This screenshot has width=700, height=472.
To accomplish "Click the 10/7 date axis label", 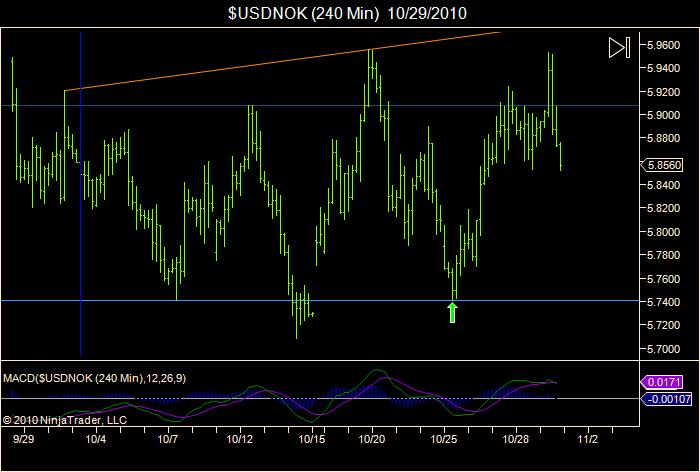I will (x=168, y=439).
